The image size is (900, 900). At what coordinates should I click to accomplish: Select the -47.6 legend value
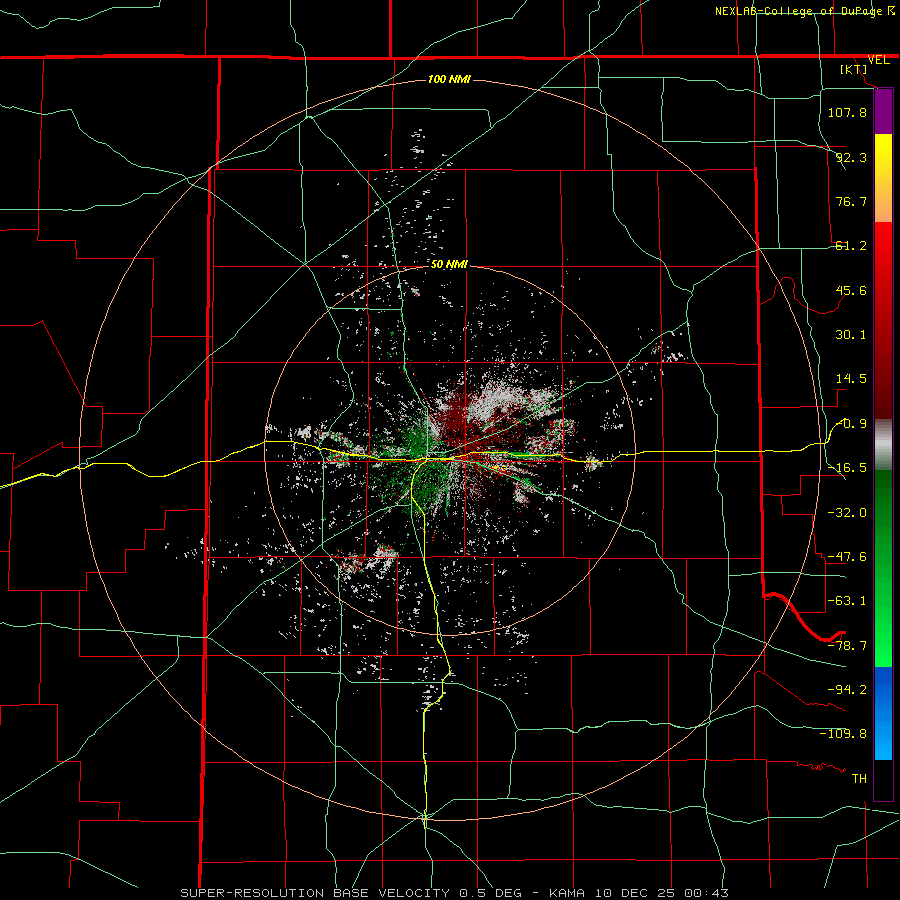pyautogui.click(x=847, y=557)
